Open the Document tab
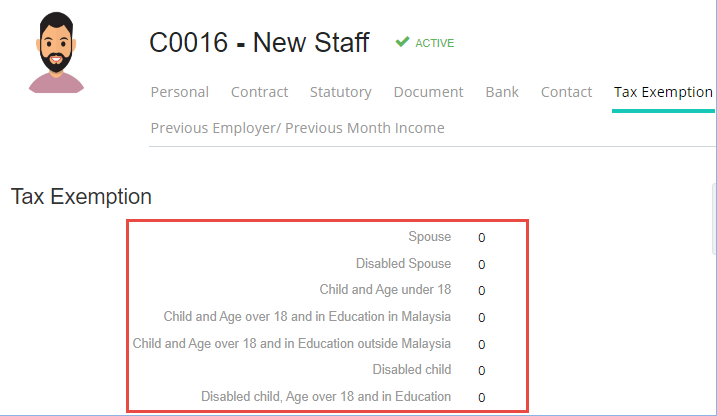This screenshot has height=416, width=717. pos(428,92)
